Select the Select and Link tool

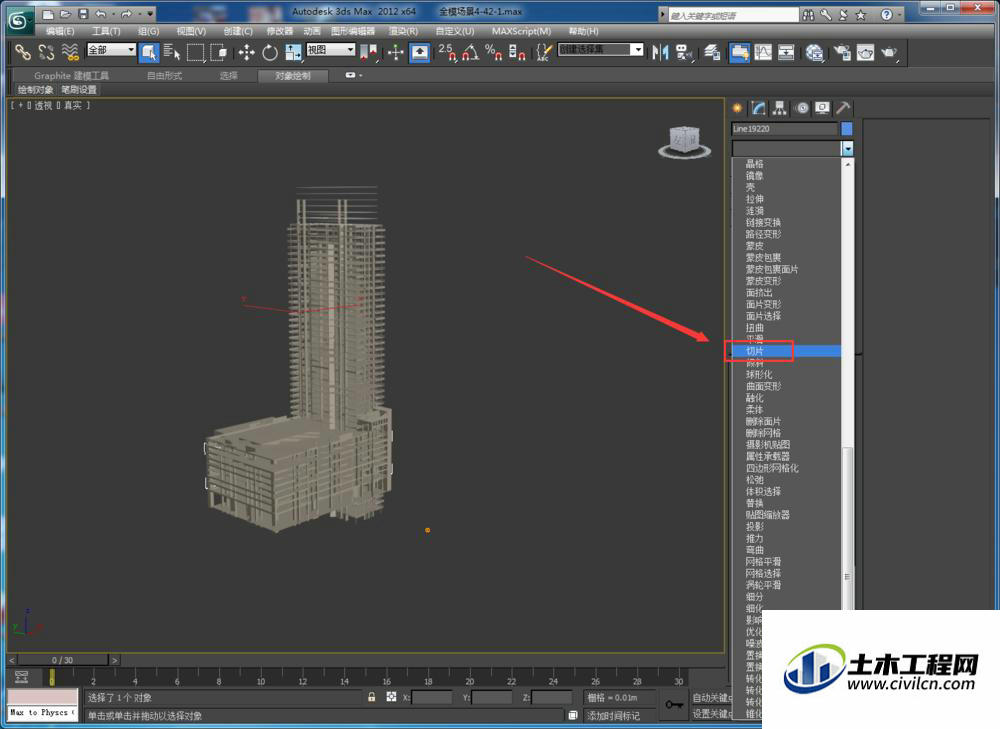(23, 52)
